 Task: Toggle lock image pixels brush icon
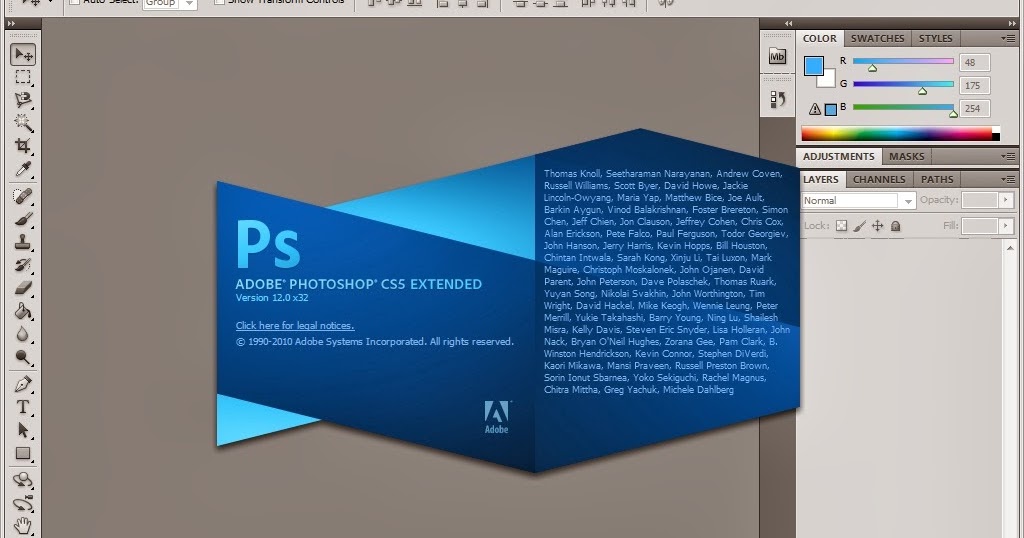(x=859, y=226)
